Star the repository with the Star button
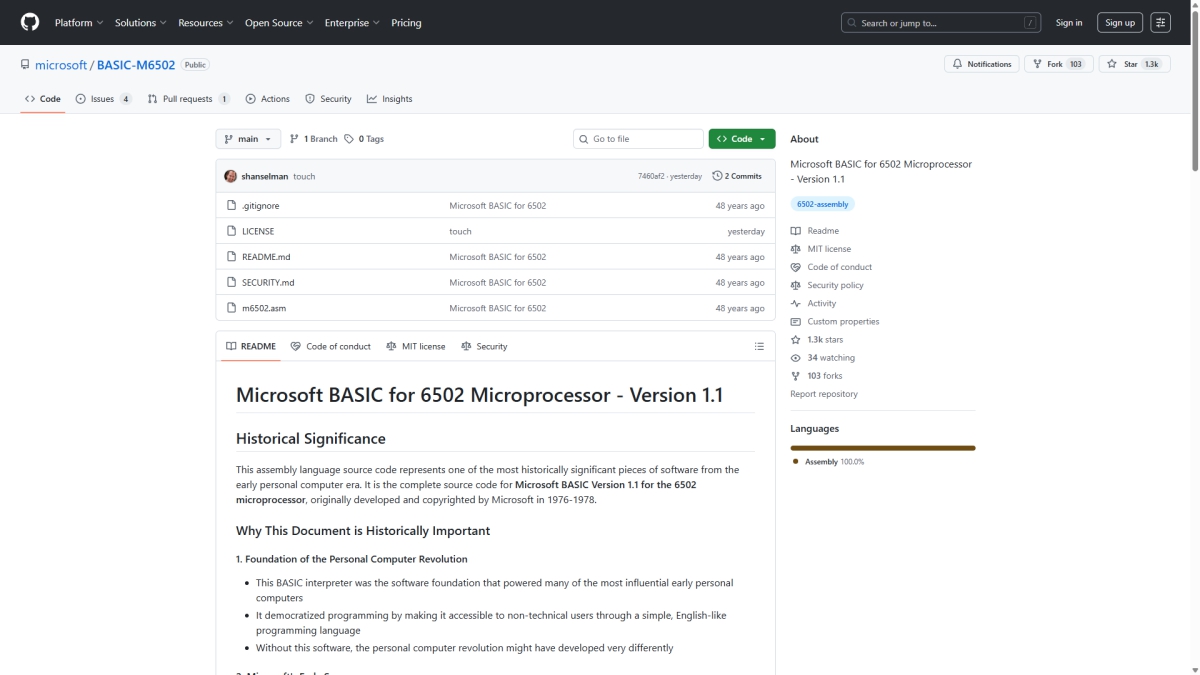1200x675 pixels. 1134,64
